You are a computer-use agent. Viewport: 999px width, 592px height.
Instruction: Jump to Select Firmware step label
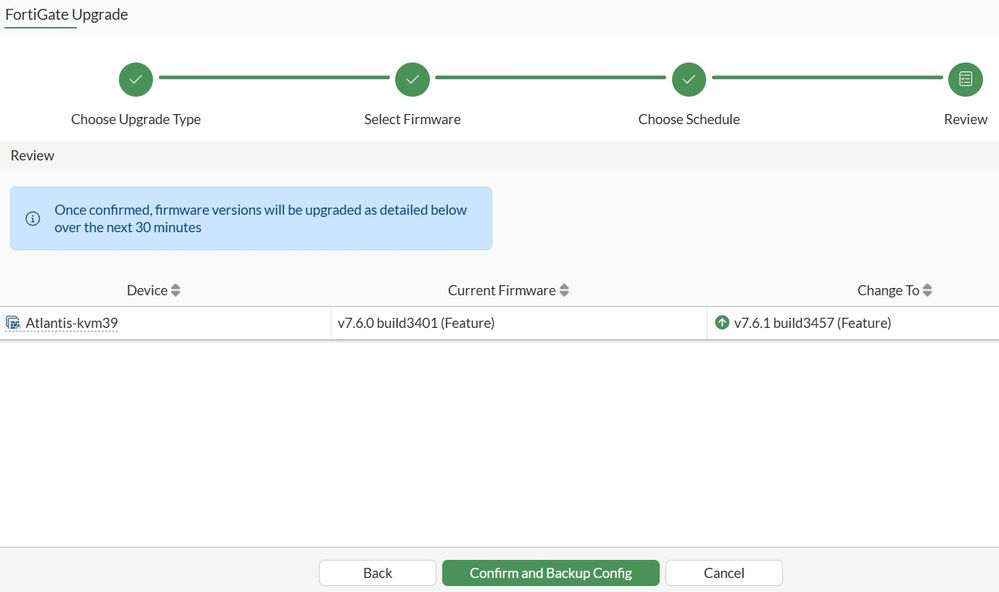coord(412,119)
